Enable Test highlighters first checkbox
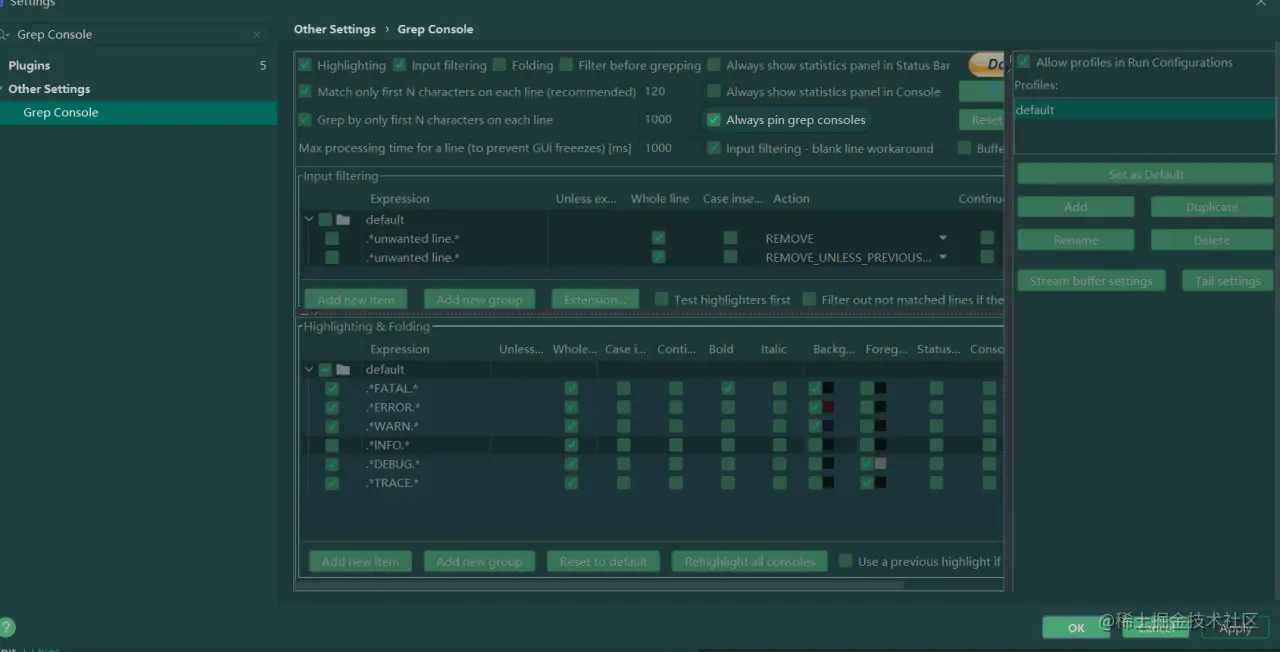 pos(661,299)
